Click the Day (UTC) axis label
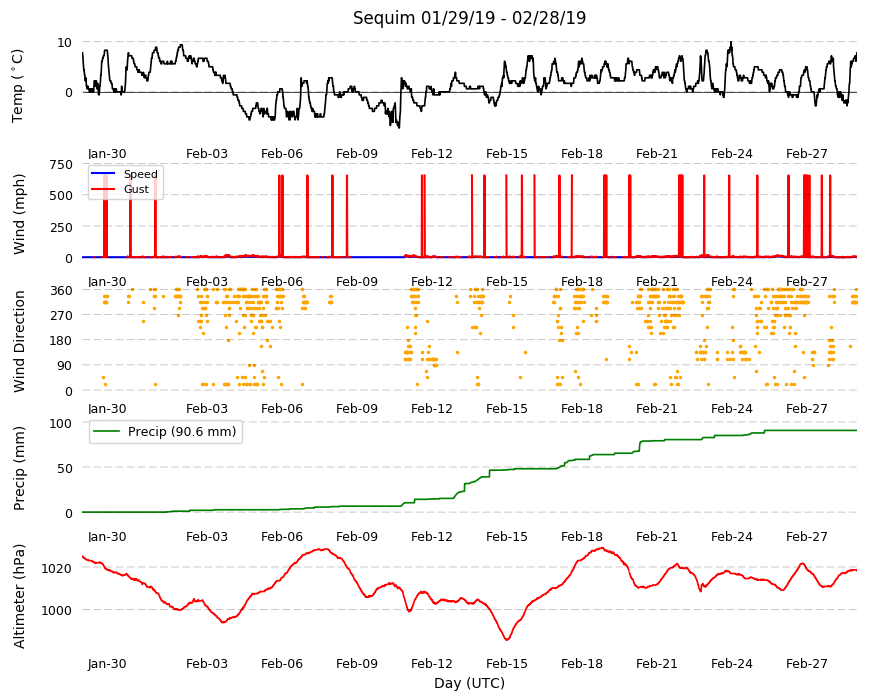Screen dimensions: 870x700 [x=469, y=683]
